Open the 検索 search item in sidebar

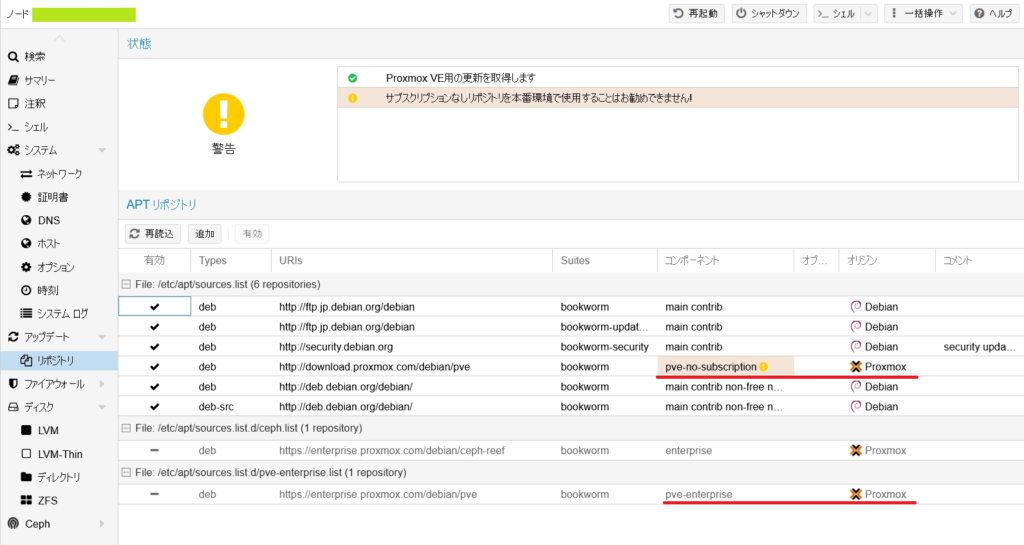coord(34,57)
